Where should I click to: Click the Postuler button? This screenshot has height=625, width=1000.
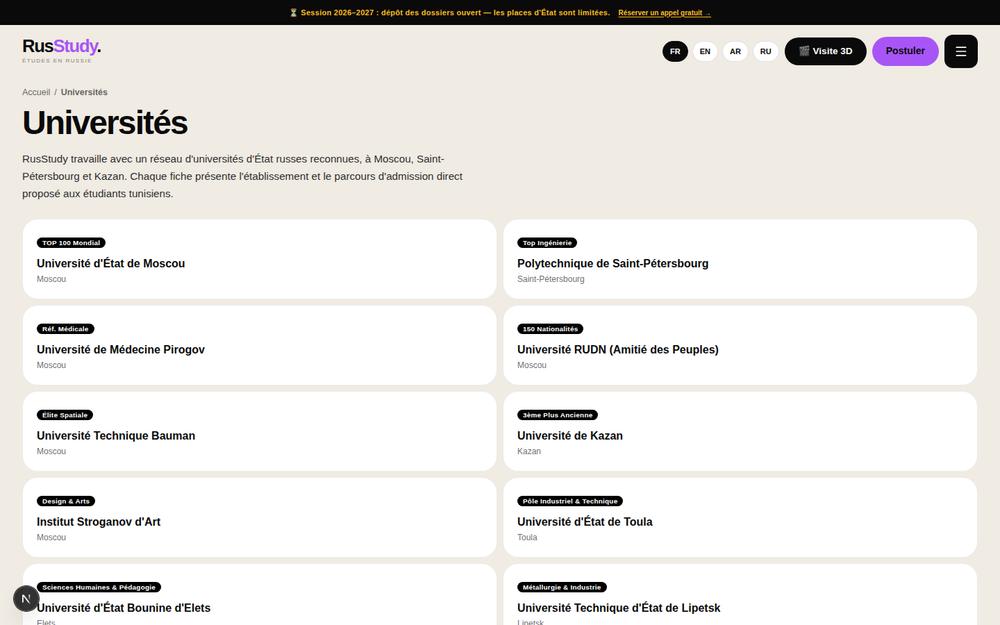(x=905, y=51)
